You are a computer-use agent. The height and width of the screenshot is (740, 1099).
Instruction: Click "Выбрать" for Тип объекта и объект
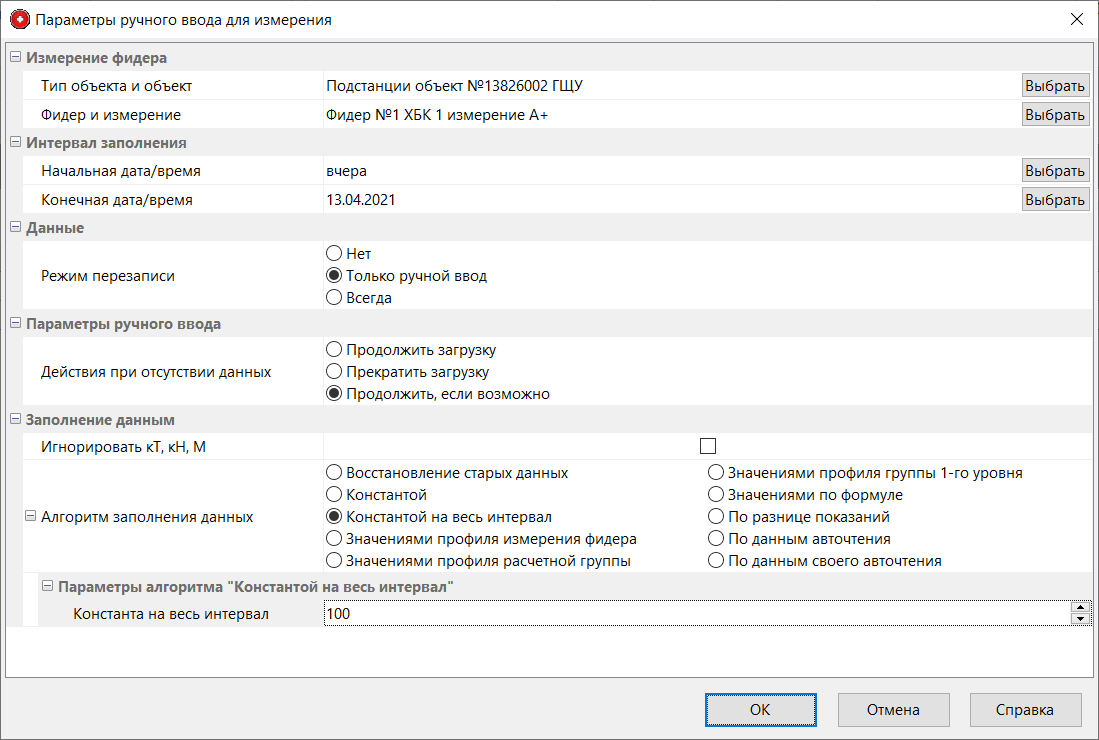(x=1054, y=86)
